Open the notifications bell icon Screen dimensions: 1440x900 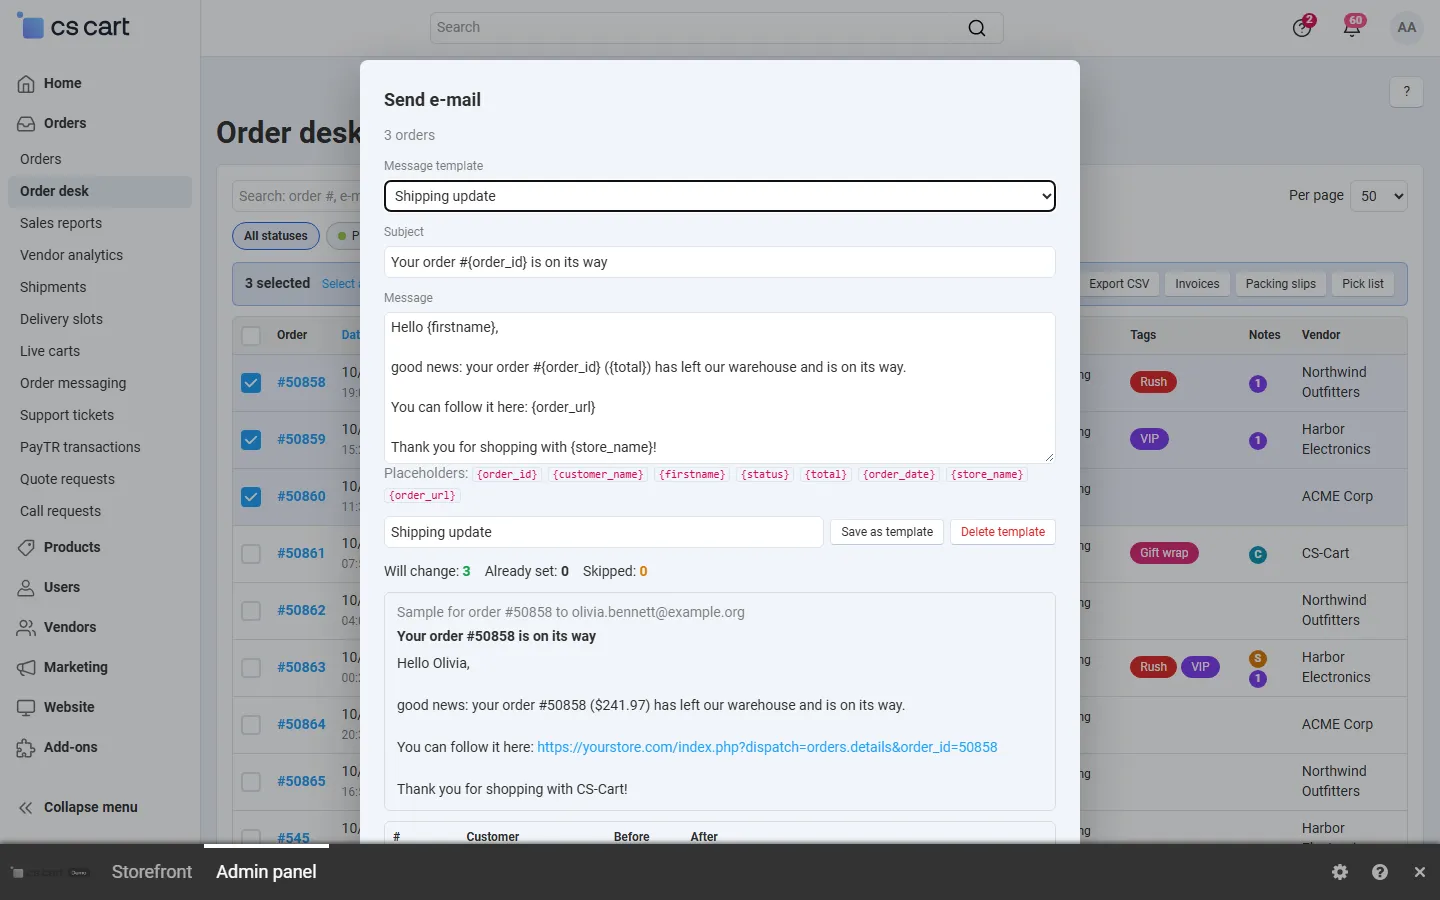pyautogui.click(x=1352, y=28)
